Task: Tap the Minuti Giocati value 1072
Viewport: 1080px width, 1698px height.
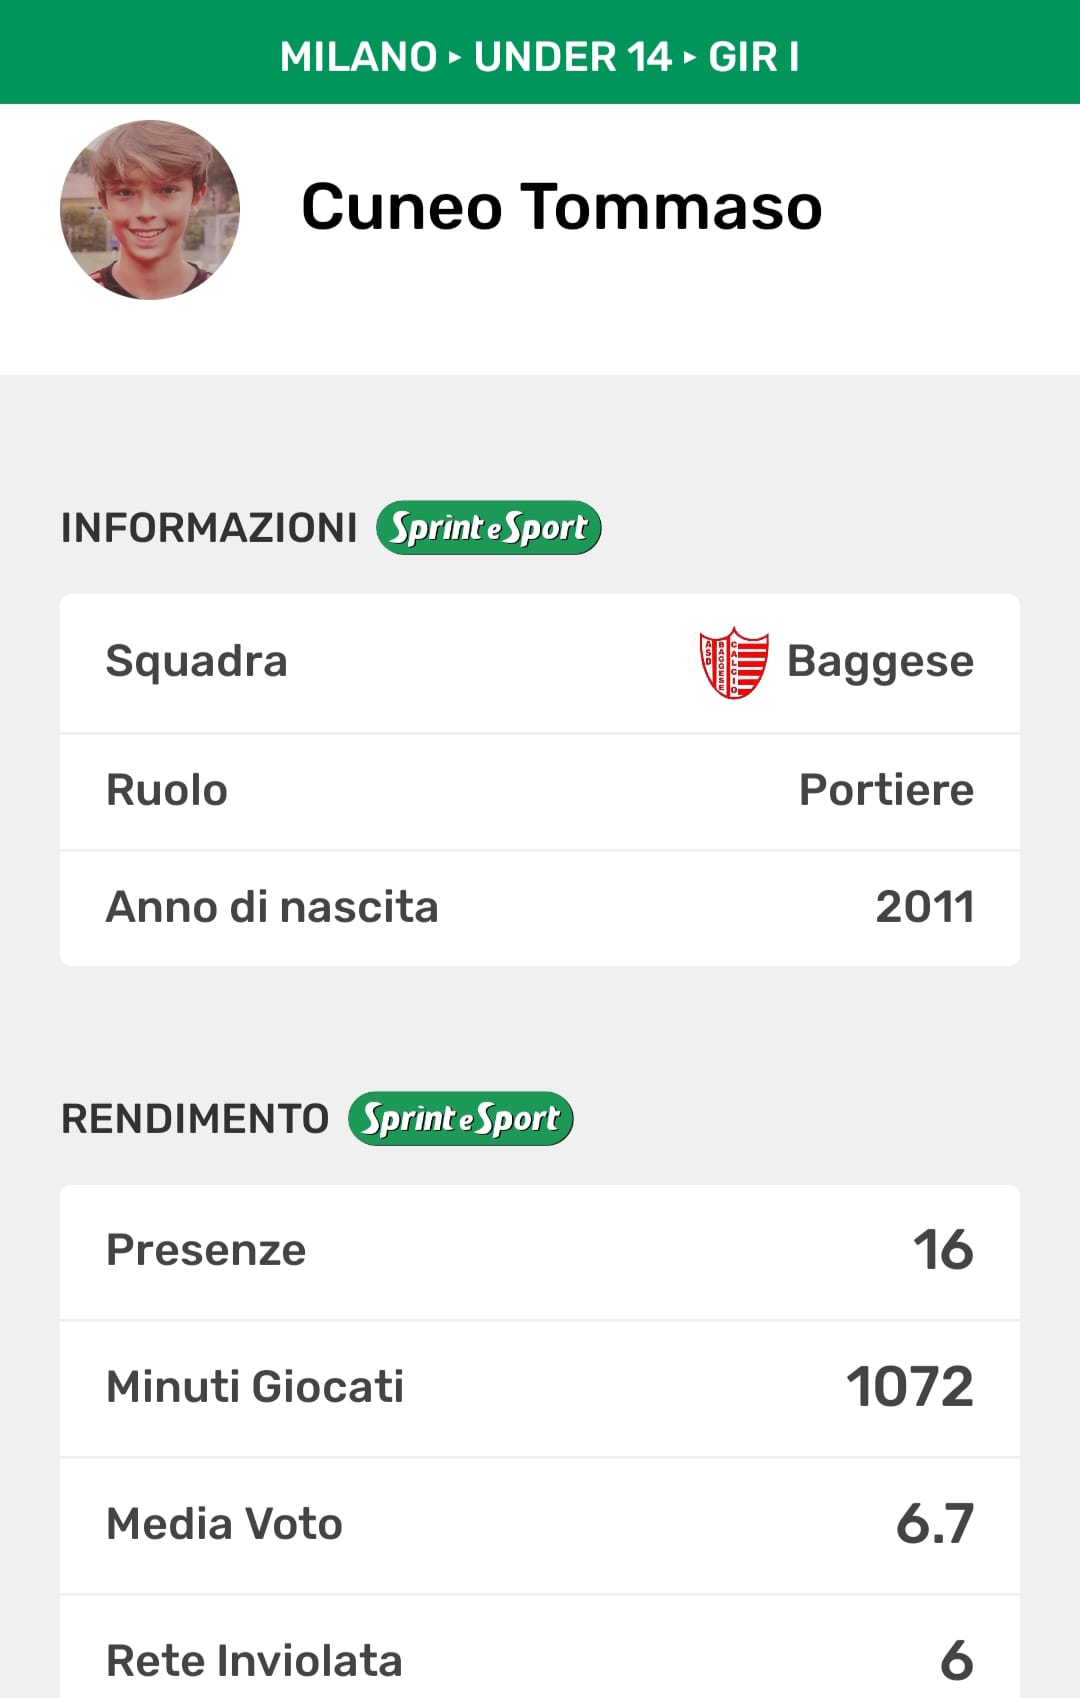Action: 909,1387
